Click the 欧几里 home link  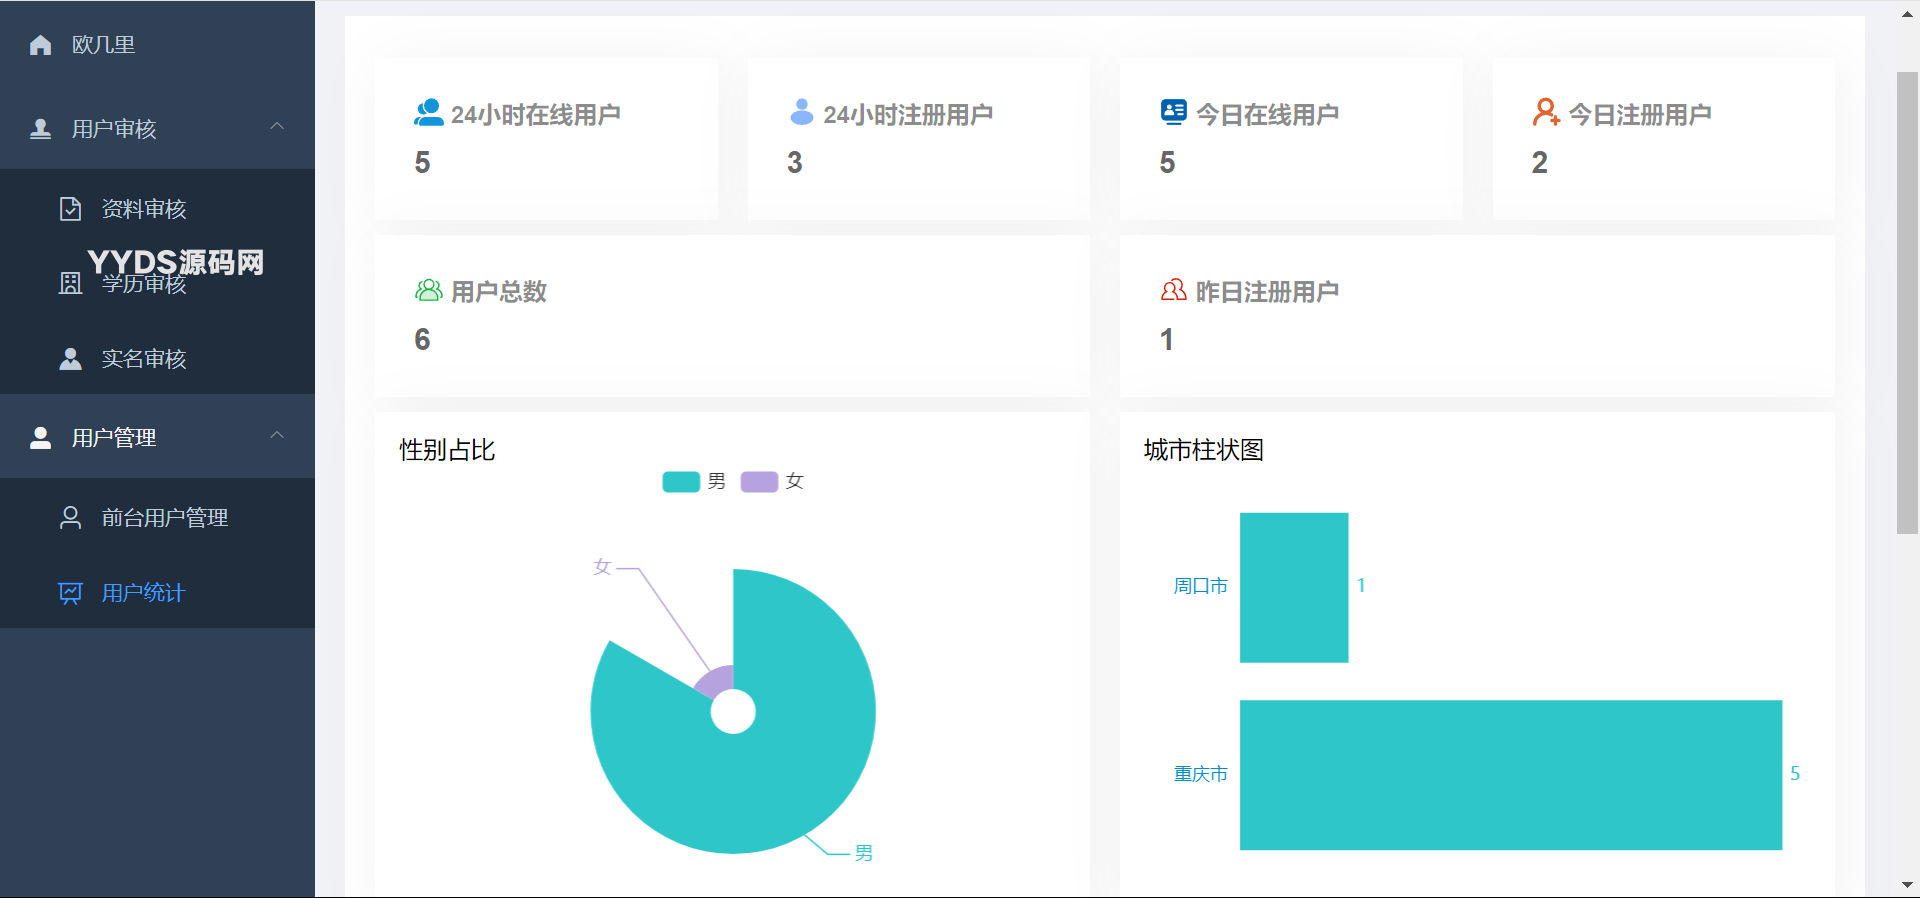103,45
